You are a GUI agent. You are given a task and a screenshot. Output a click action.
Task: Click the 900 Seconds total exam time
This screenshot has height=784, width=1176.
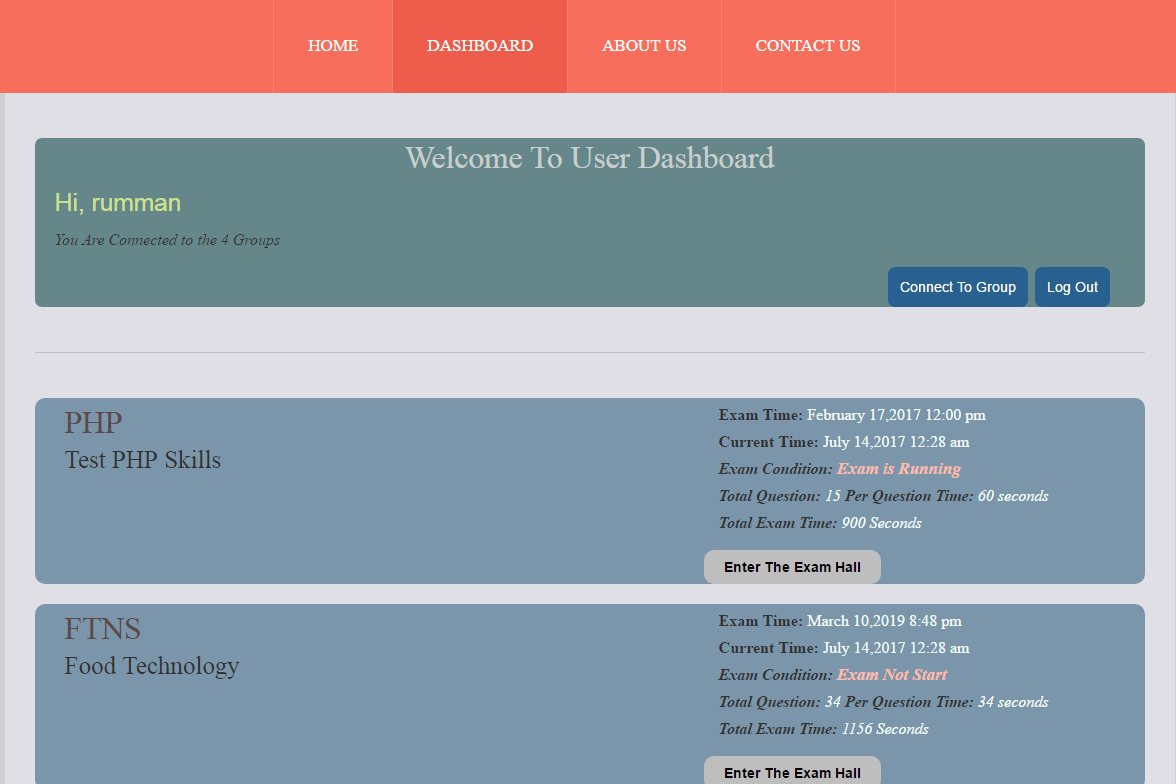tap(881, 523)
